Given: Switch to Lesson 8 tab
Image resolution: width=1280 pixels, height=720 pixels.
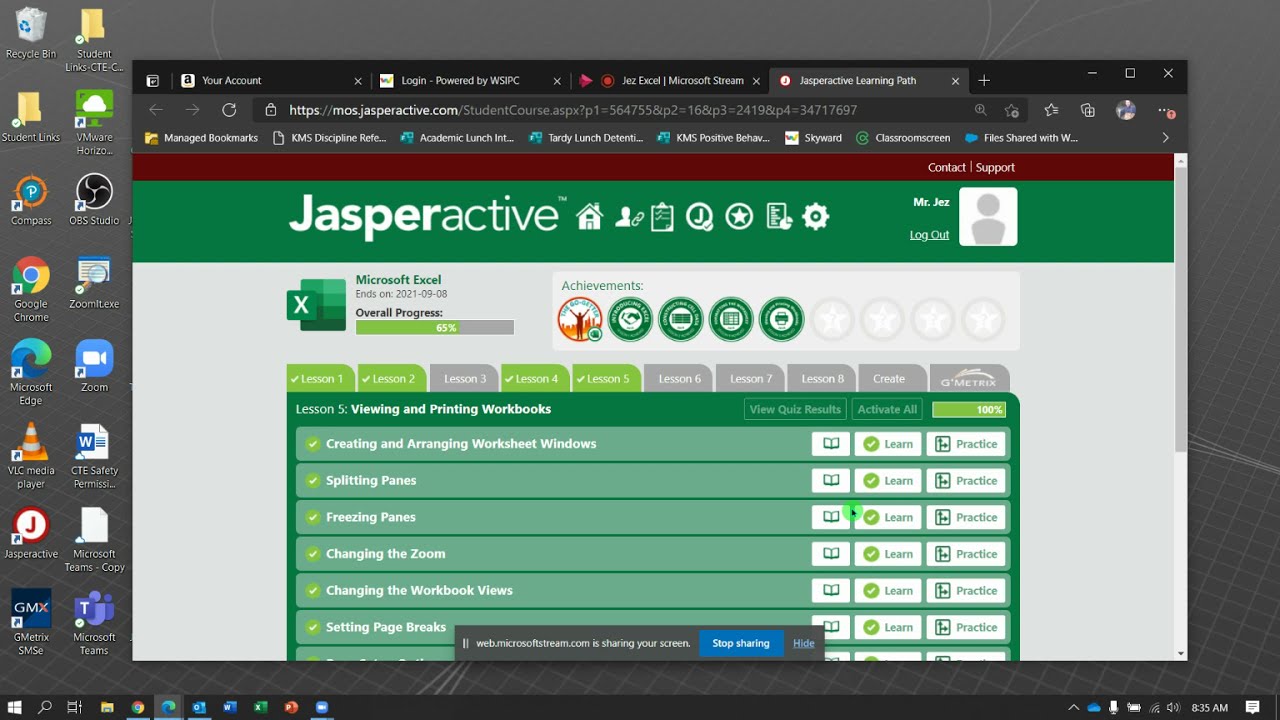Looking at the screenshot, I should click(x=823, y=379).
